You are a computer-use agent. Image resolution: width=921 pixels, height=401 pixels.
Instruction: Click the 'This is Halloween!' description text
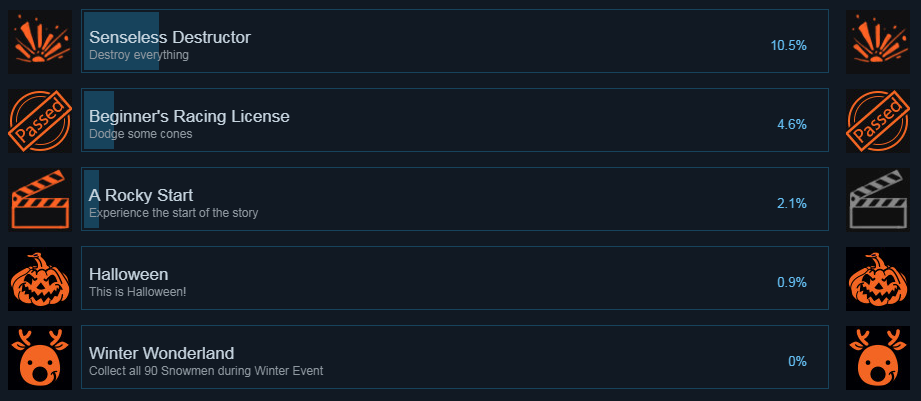[x=137, y=292]
